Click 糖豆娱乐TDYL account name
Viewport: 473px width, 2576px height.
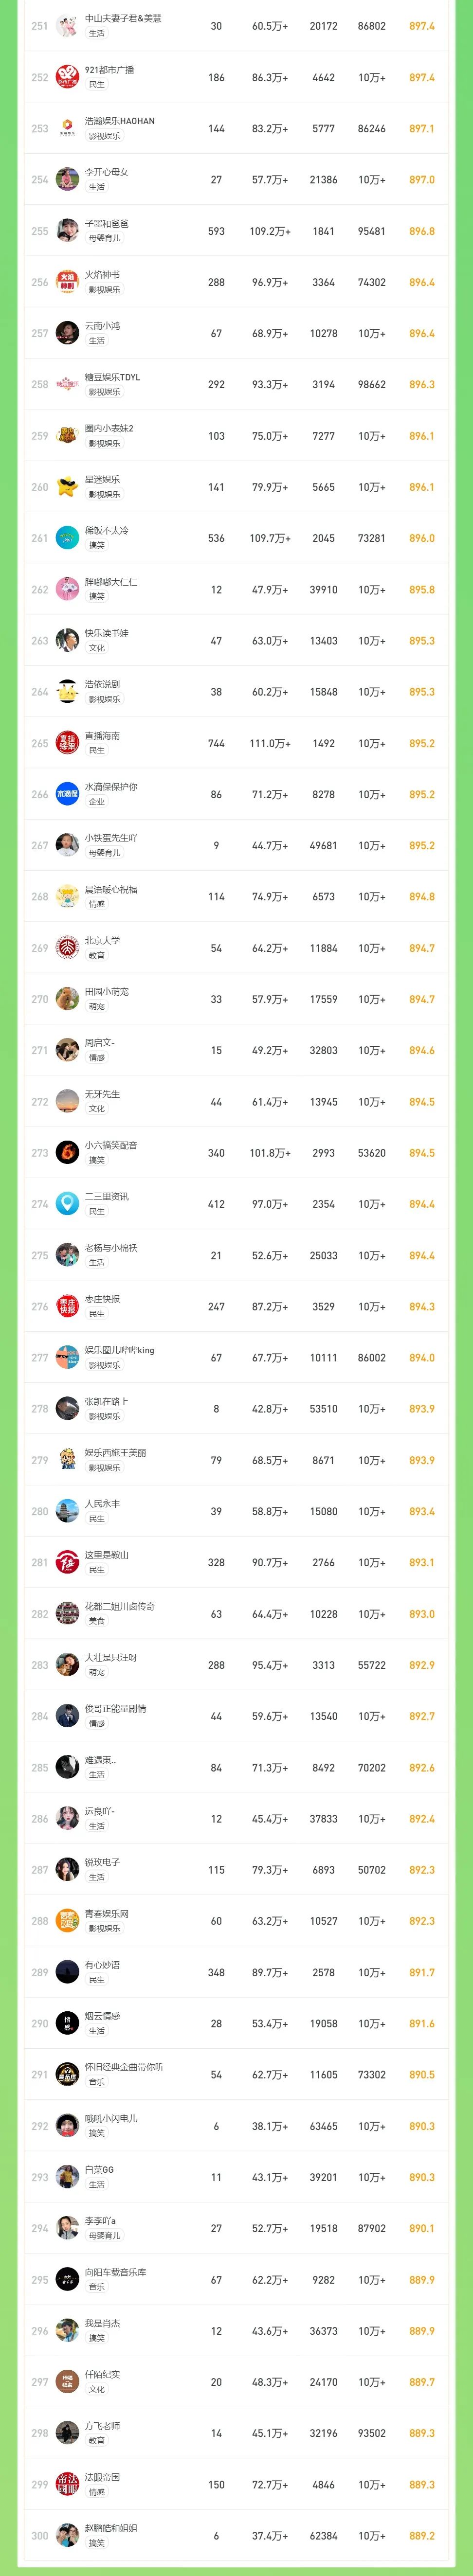coord(113,377)
